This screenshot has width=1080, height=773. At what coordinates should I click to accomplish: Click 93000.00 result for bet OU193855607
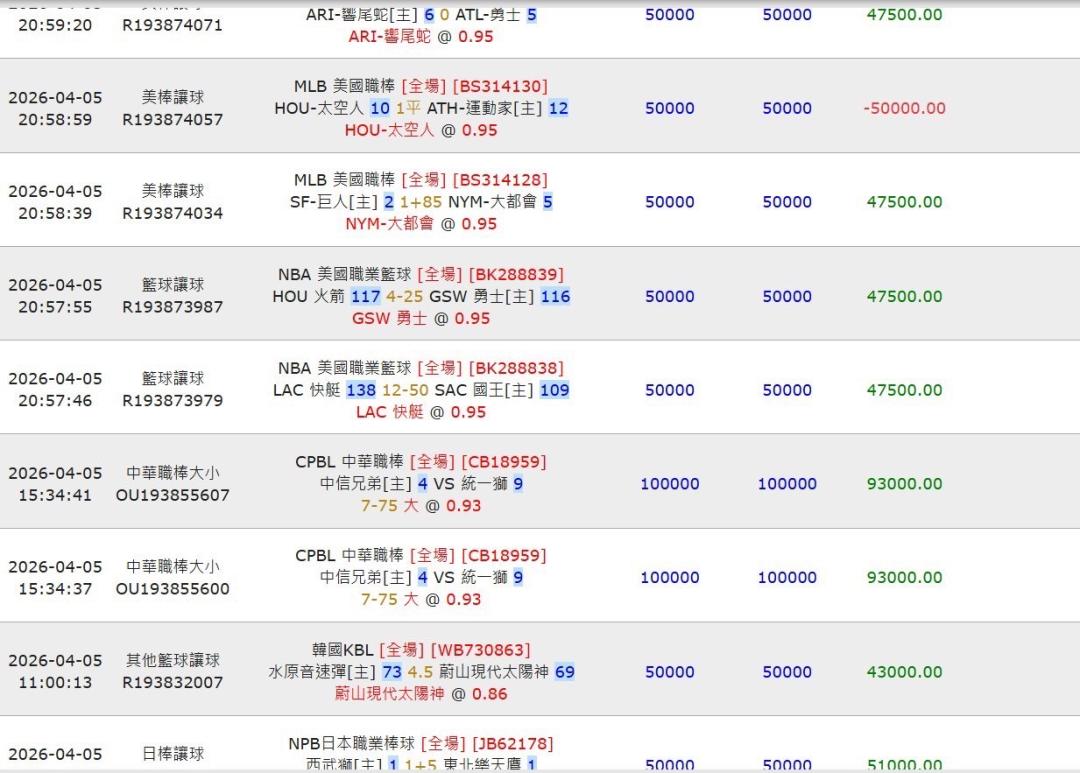[x=904, y=484]
